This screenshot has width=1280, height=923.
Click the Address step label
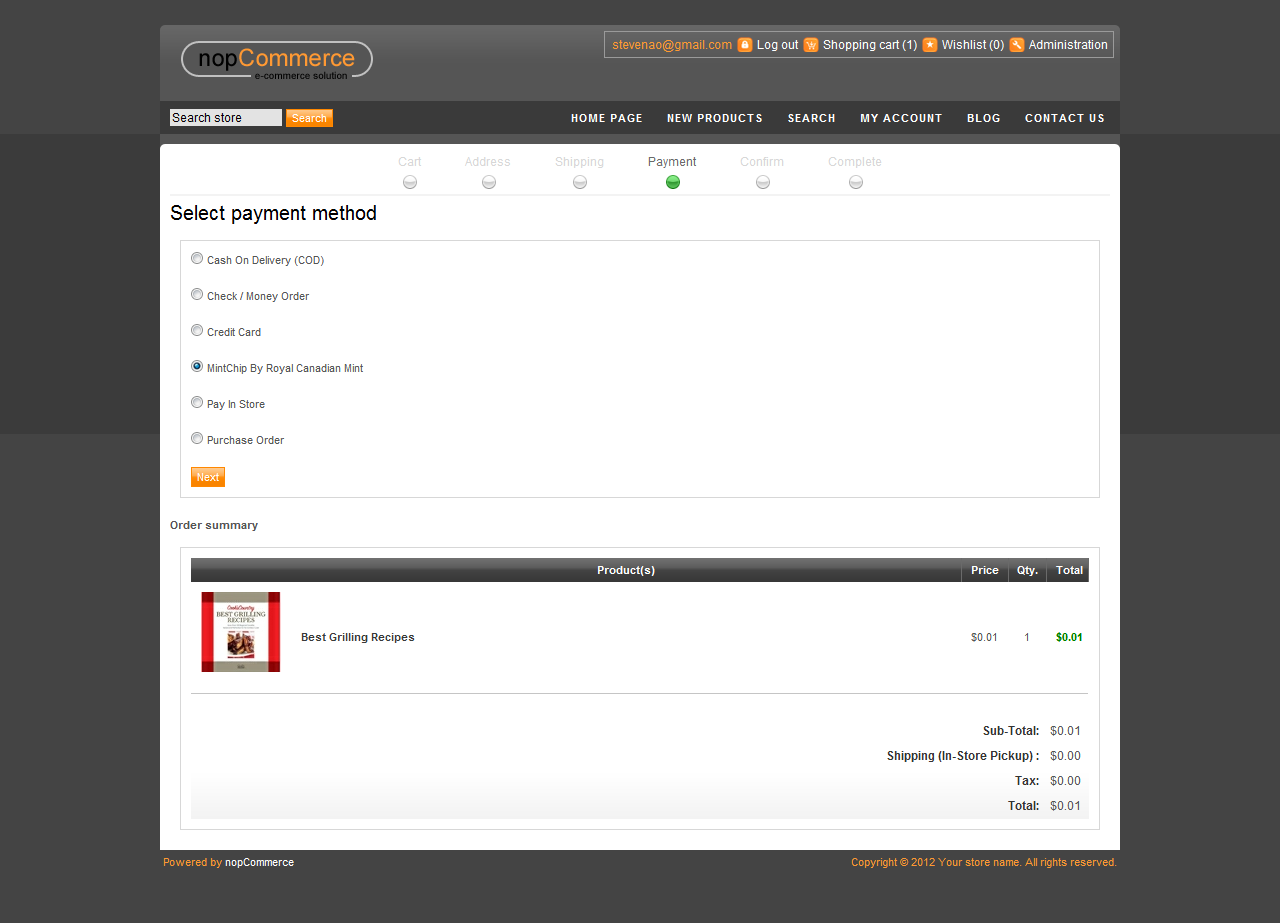tap(488, 162)
